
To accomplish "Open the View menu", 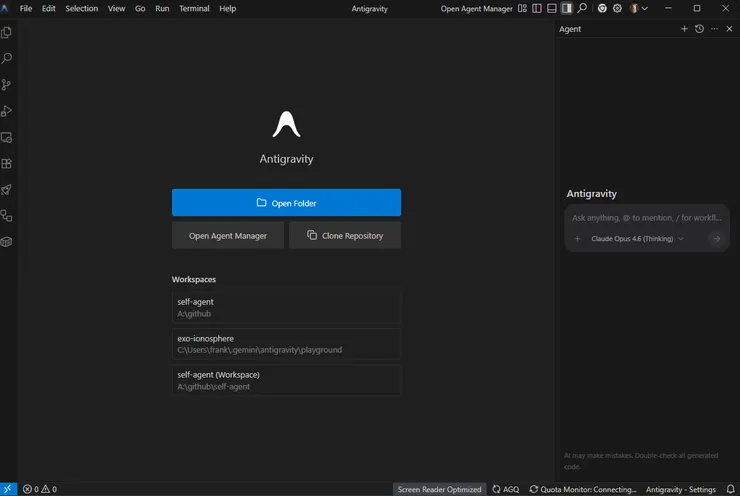I will 116,8.
